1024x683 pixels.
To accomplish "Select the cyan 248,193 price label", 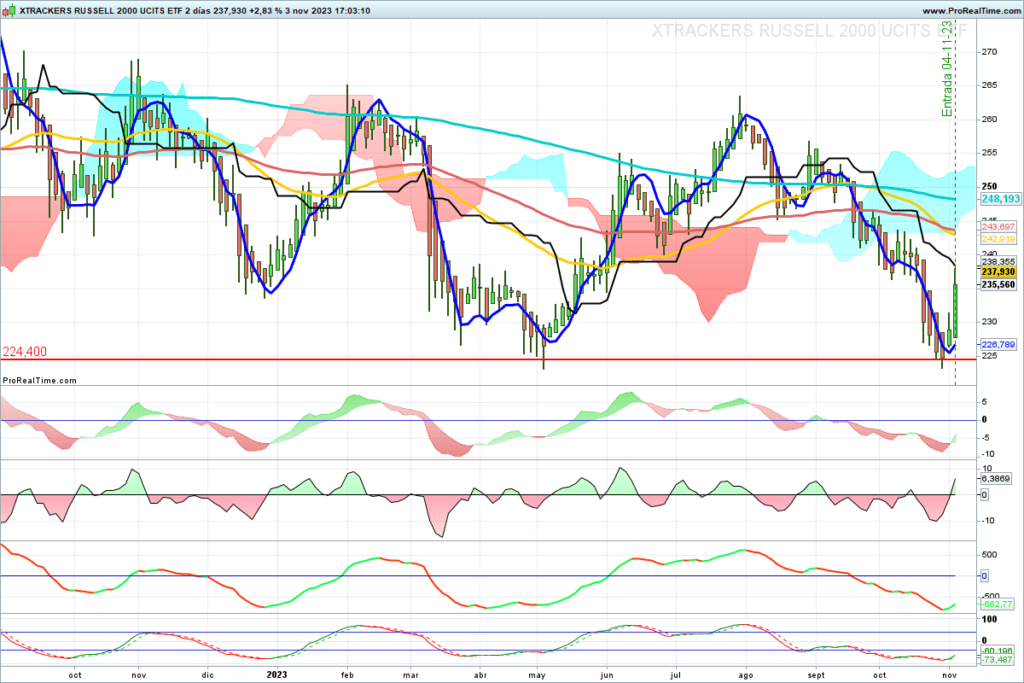I will 1000,199.
